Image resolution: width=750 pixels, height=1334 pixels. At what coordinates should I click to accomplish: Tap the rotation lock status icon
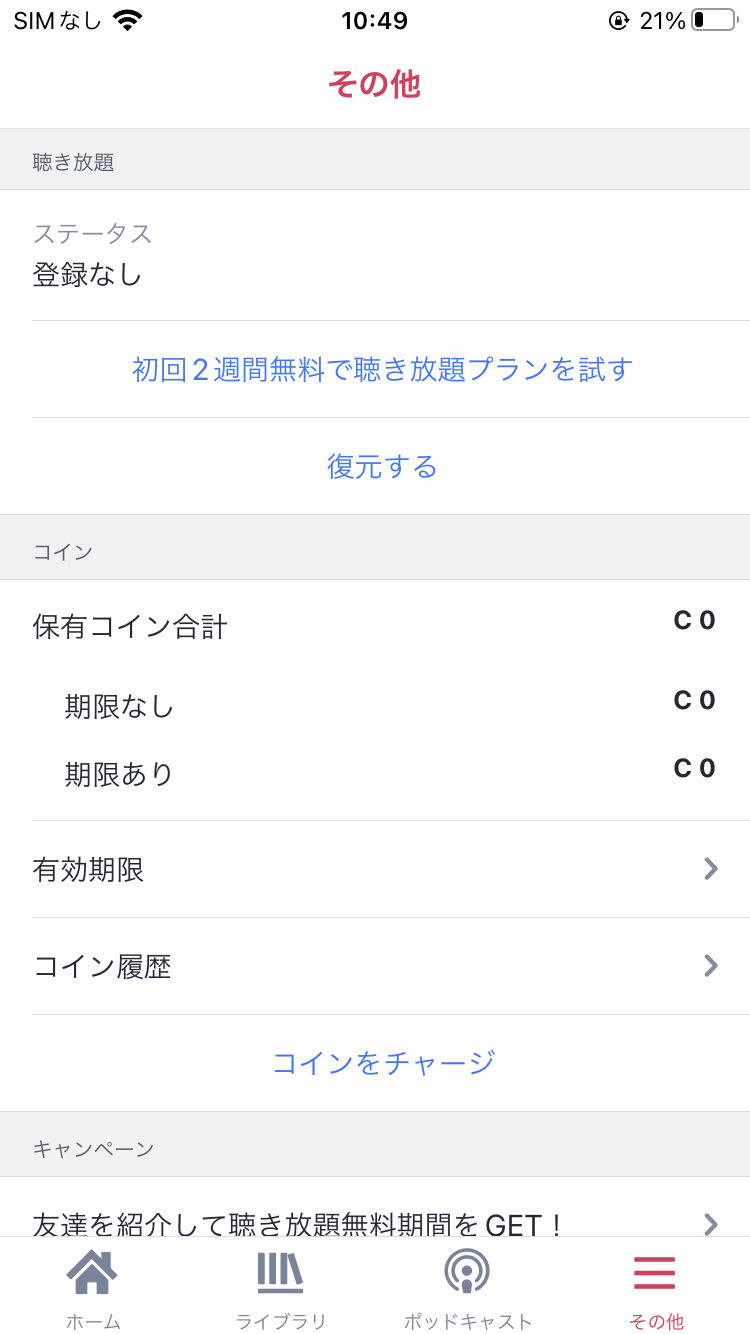click(x=619, y=20)
